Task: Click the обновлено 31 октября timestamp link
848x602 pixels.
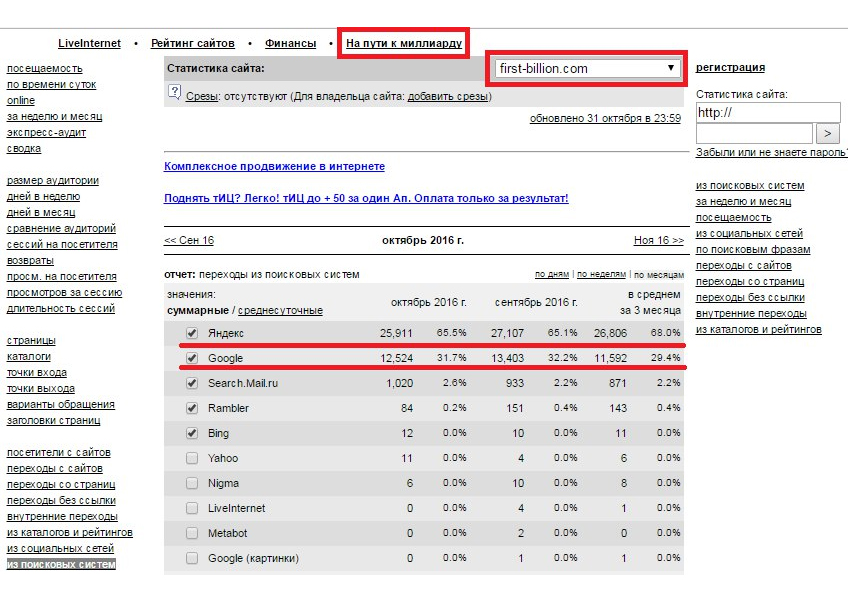Action: click(605, 118)
